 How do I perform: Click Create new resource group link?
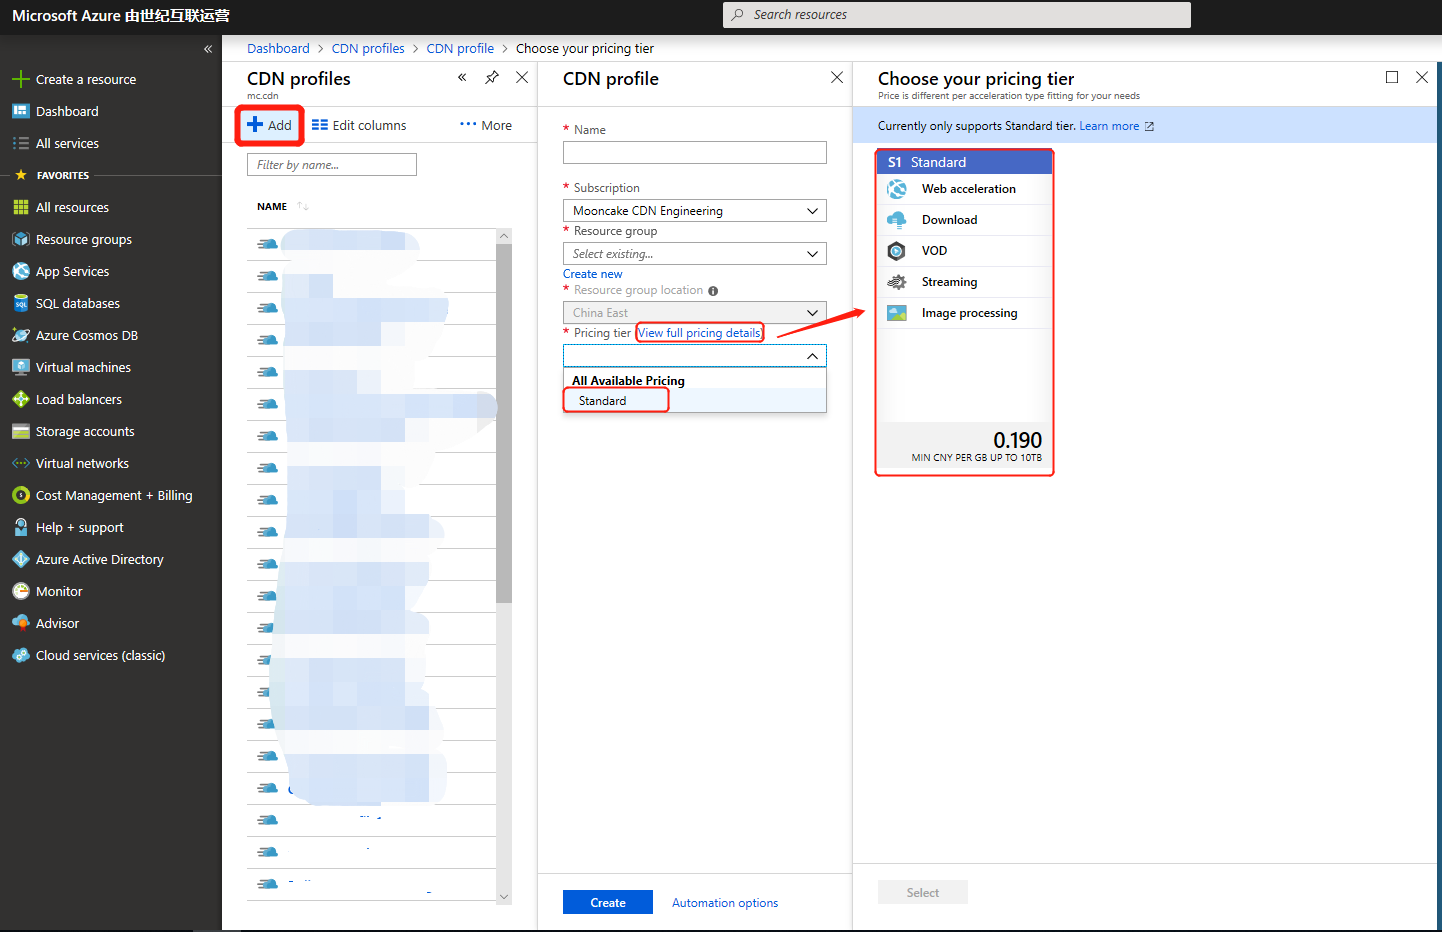(x=592, y=274)
